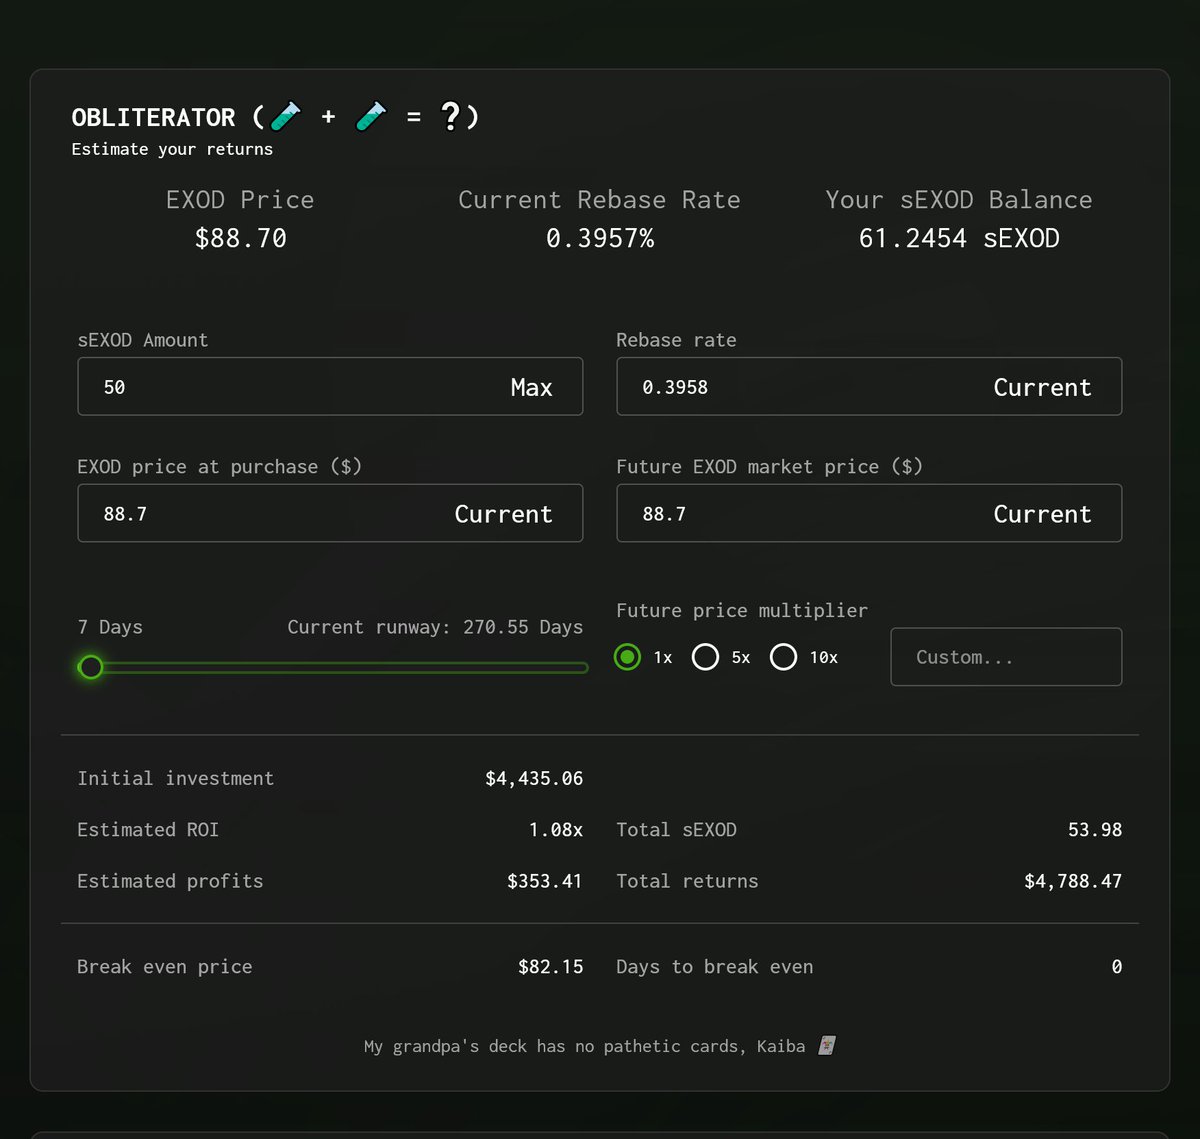This screenshot has height=1139, width=1200.
Task: Click the Custom multiplier input box
Action: 1005,657
